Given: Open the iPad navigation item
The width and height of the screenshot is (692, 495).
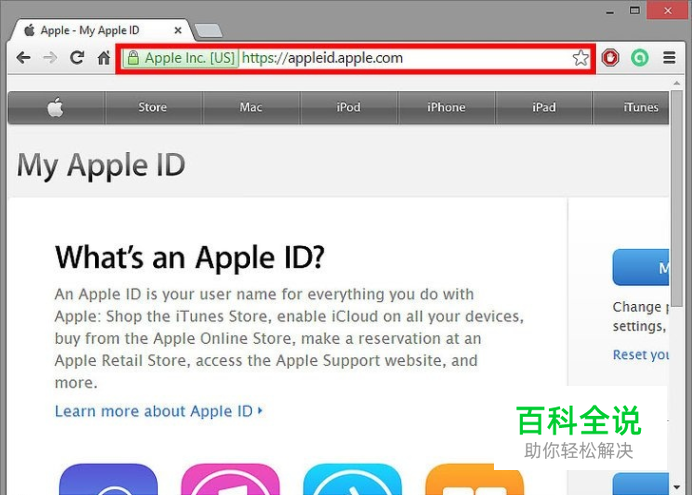Looking at the screenshot, I should [x=544, y=107].
